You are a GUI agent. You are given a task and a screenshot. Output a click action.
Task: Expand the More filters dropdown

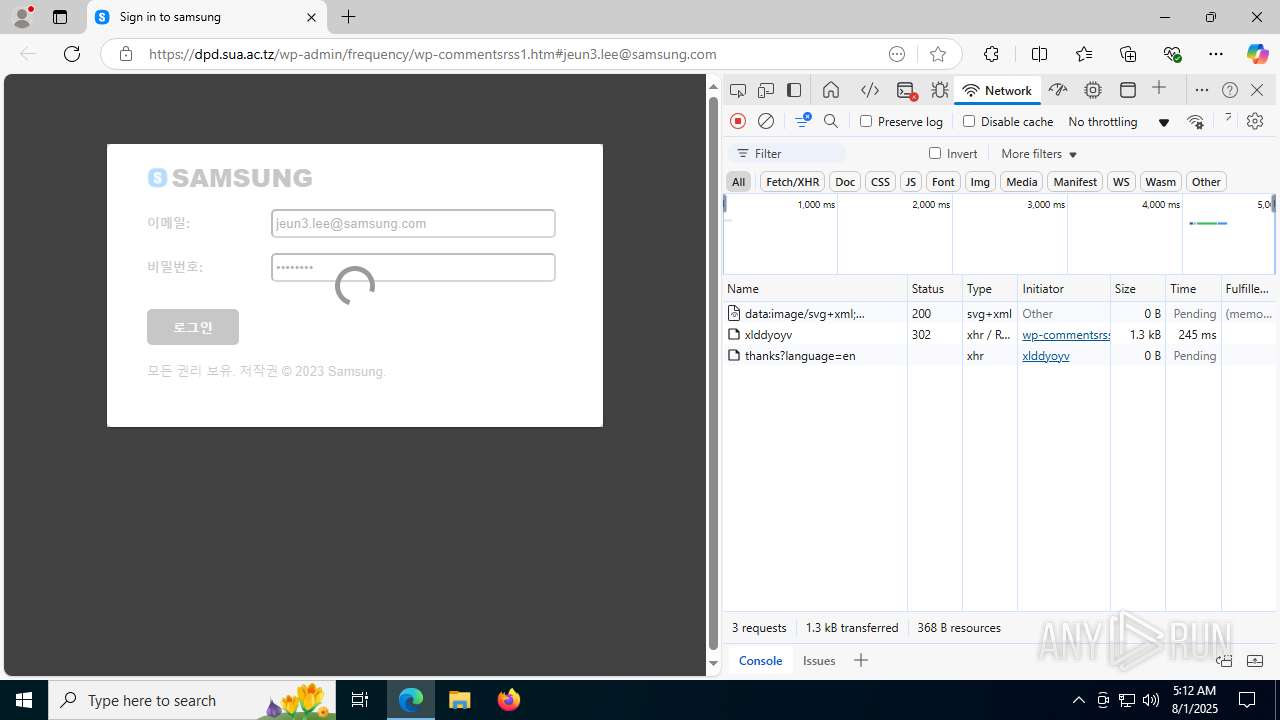point(1039,154)
